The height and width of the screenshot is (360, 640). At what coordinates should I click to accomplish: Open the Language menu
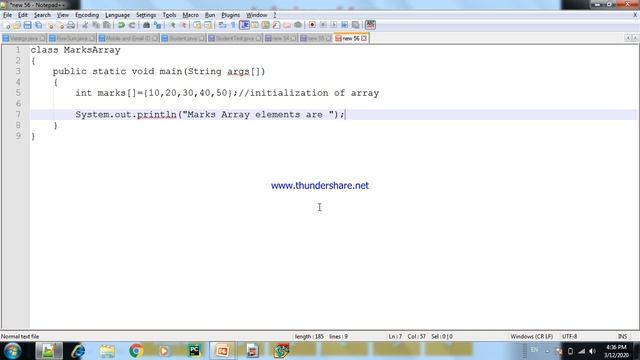tap(117, 15)
